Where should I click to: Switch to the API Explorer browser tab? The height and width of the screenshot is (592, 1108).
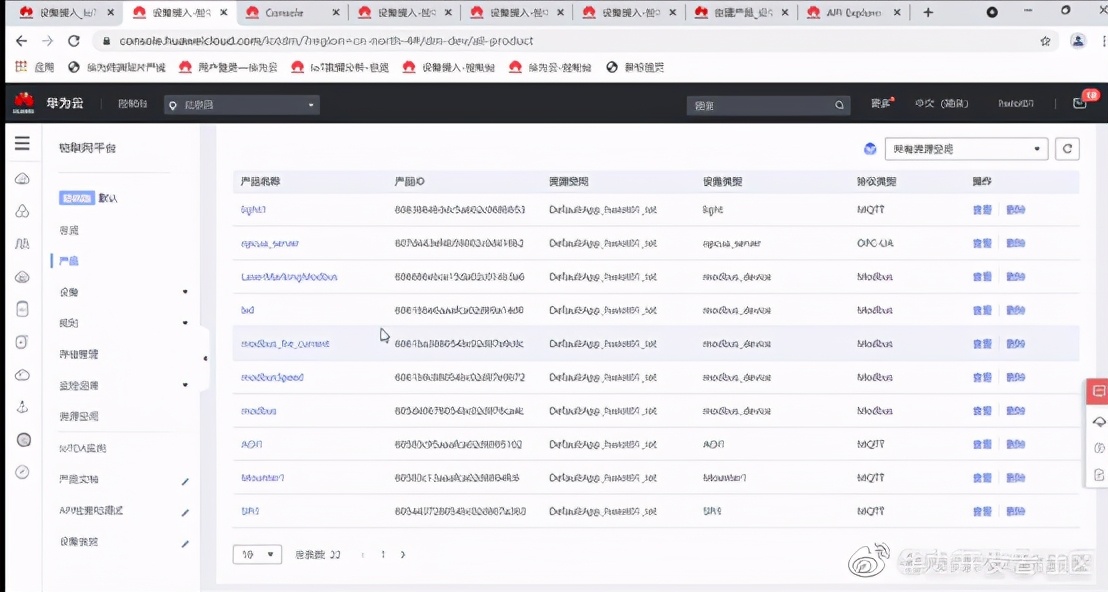point(853,13)
